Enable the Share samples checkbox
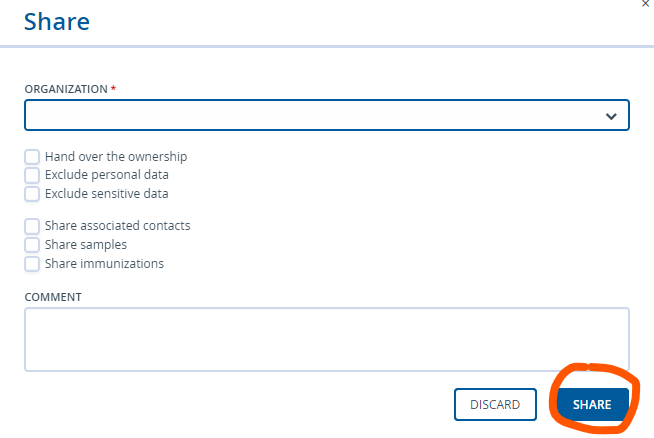Screen dimensions: 654x438 click(32, 245)
